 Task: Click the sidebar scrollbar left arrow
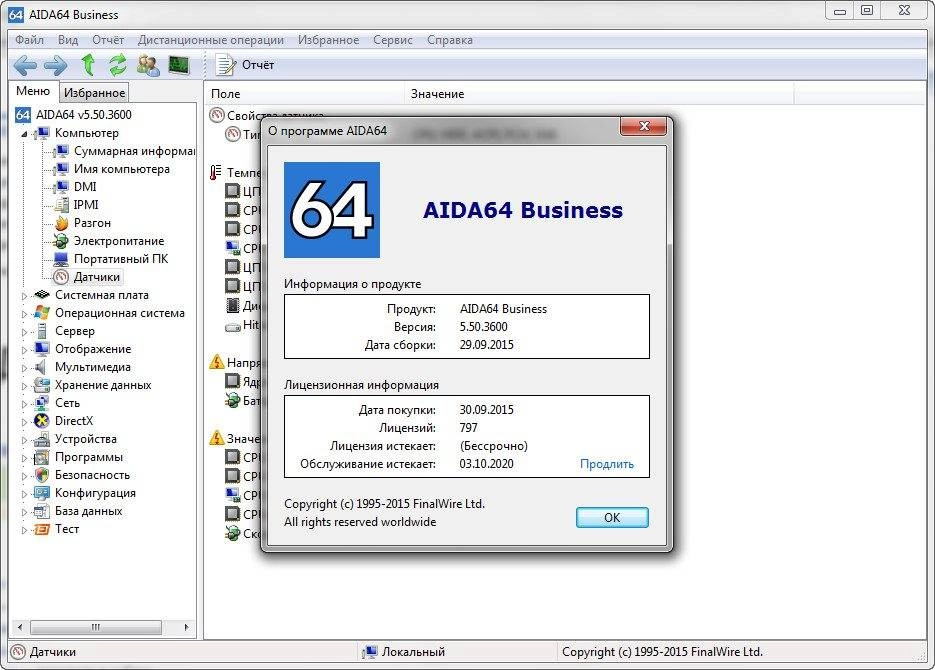(x=20, y=627)
